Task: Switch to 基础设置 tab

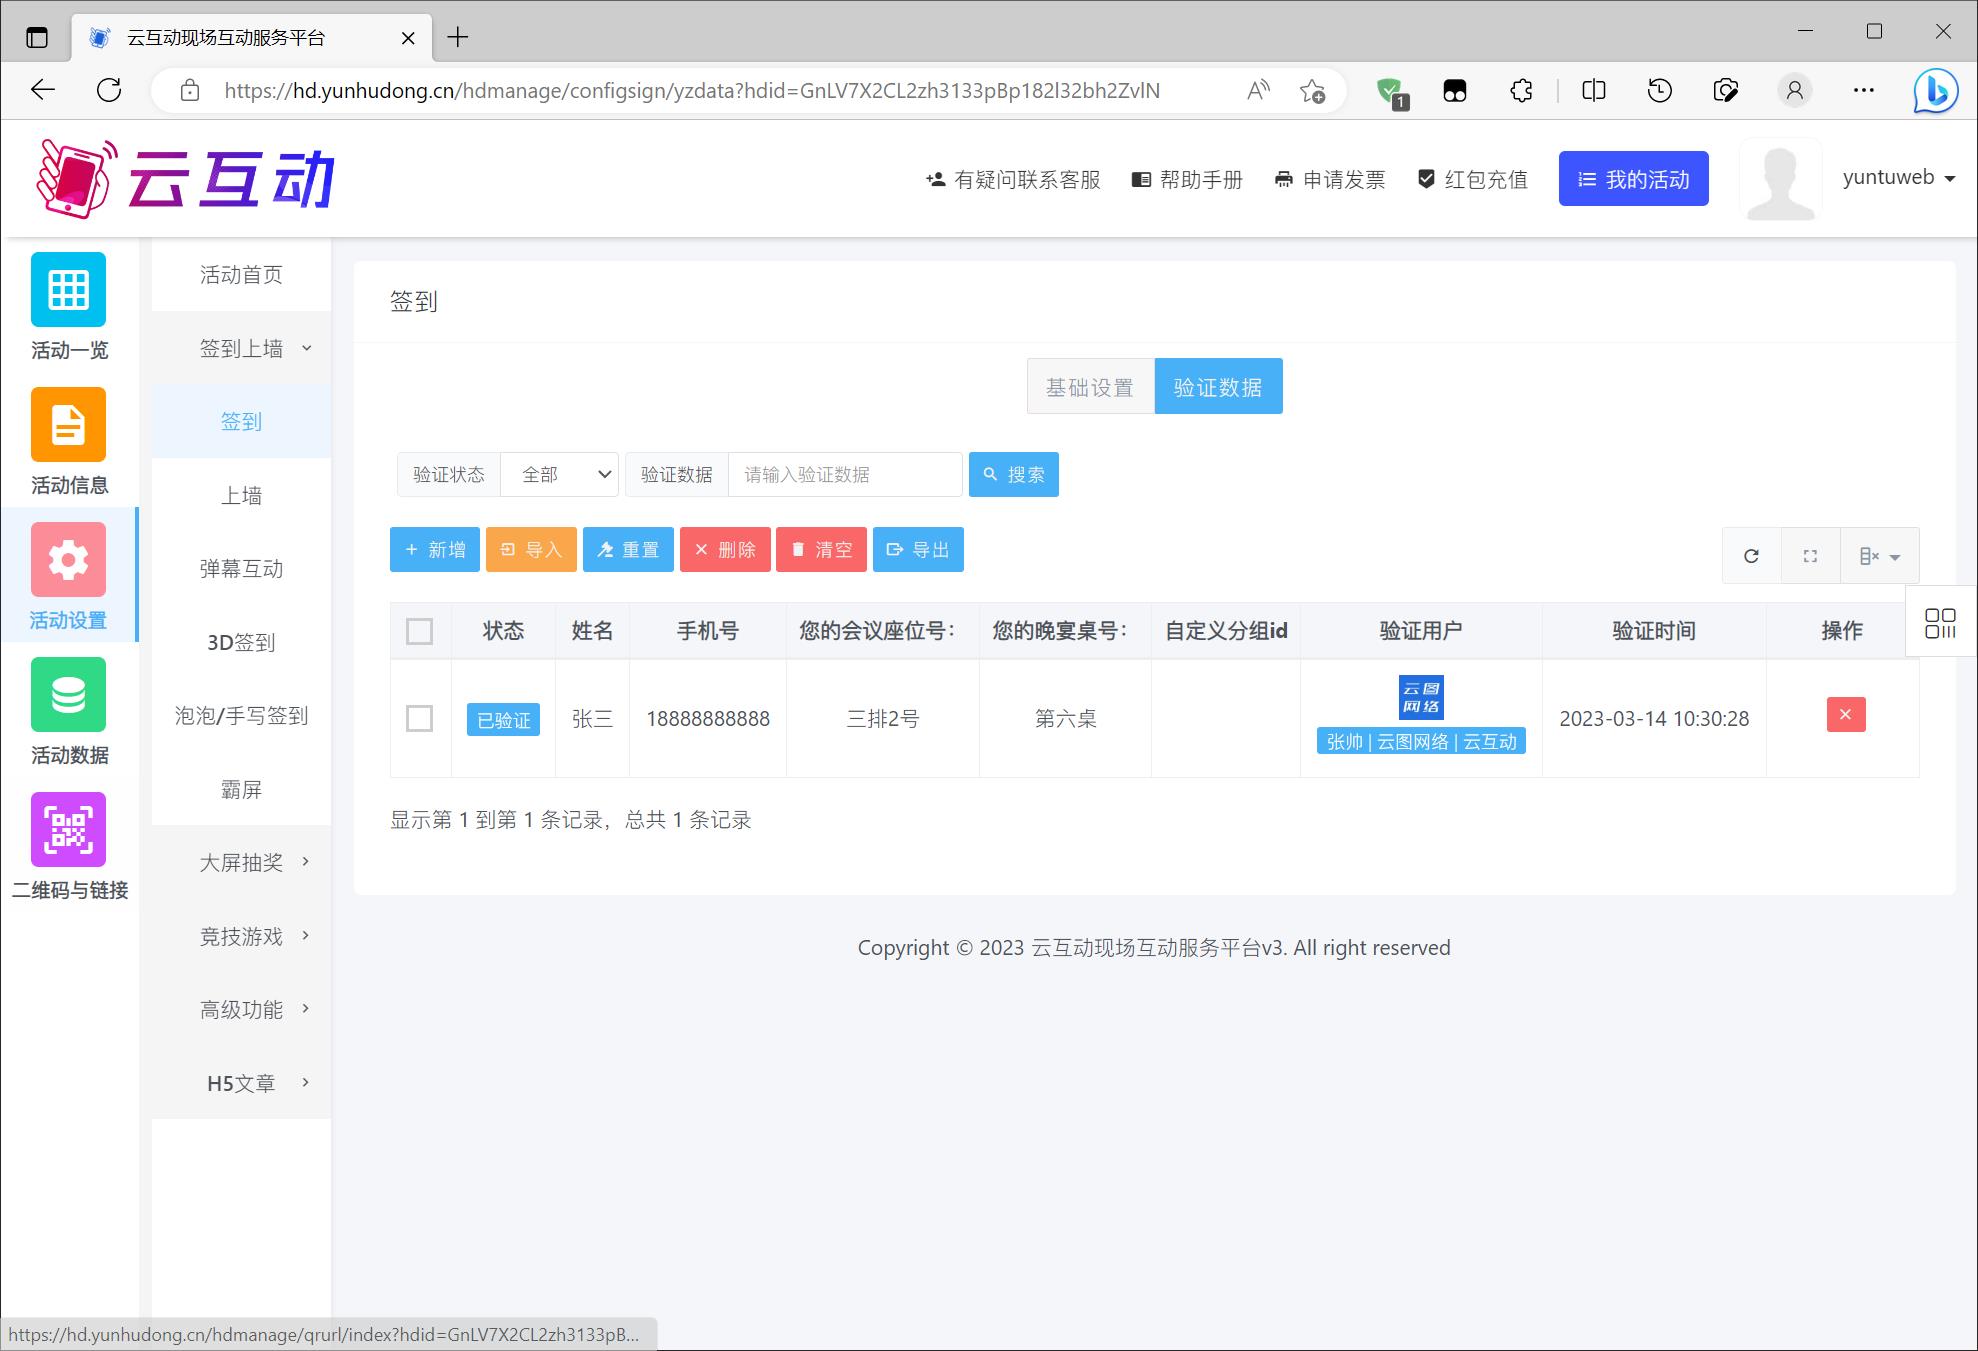Action: [x=1090, y=388]
